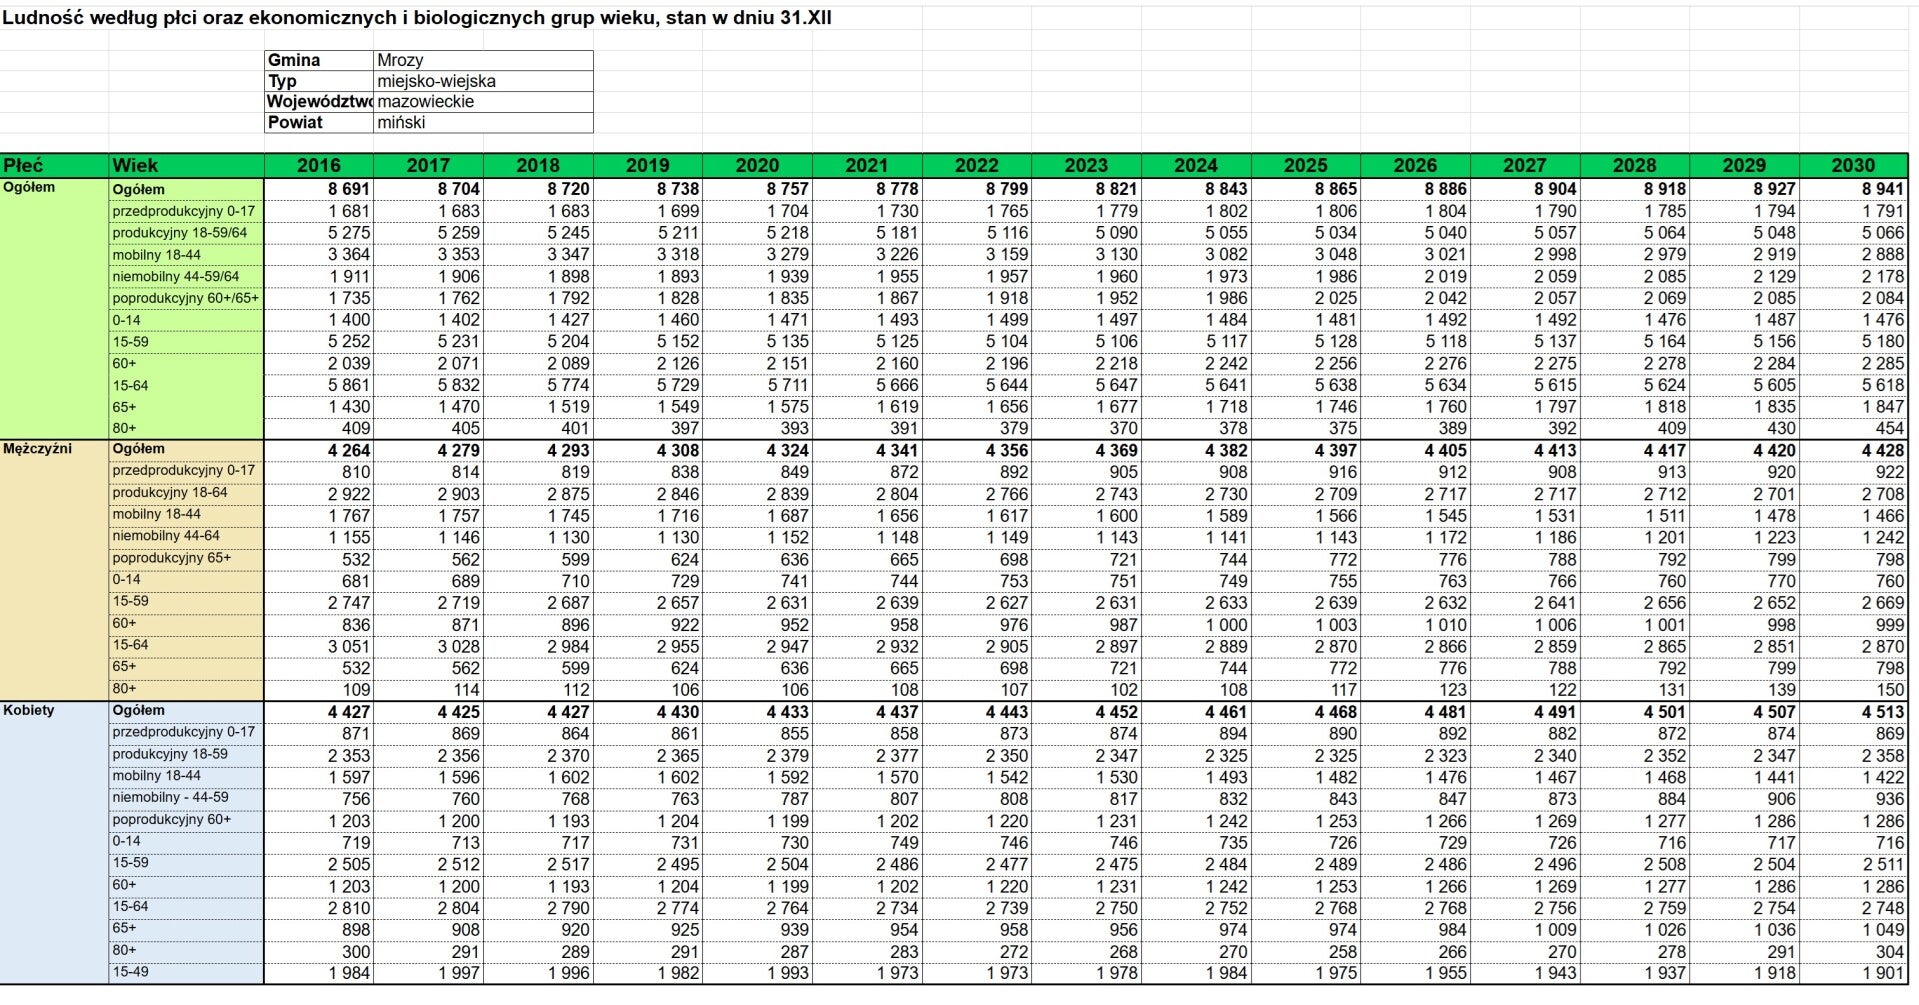Image resolution: width=1919 pixels, height=1005 pixels.
Task: Select the 2016 year column header
Action: click(319, 165)
